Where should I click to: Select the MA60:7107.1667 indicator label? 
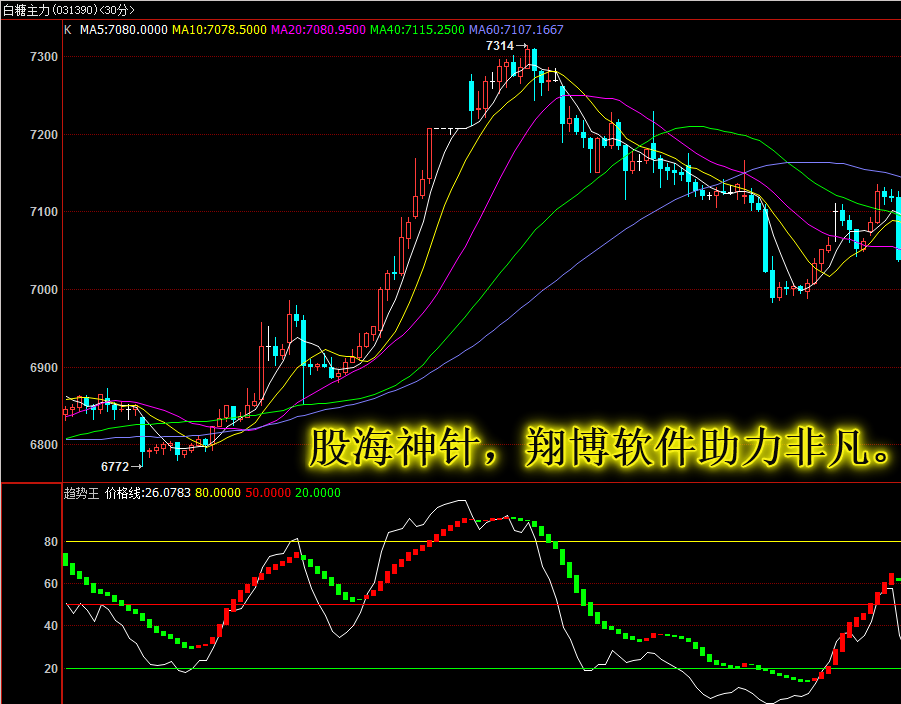coord(516,30)
